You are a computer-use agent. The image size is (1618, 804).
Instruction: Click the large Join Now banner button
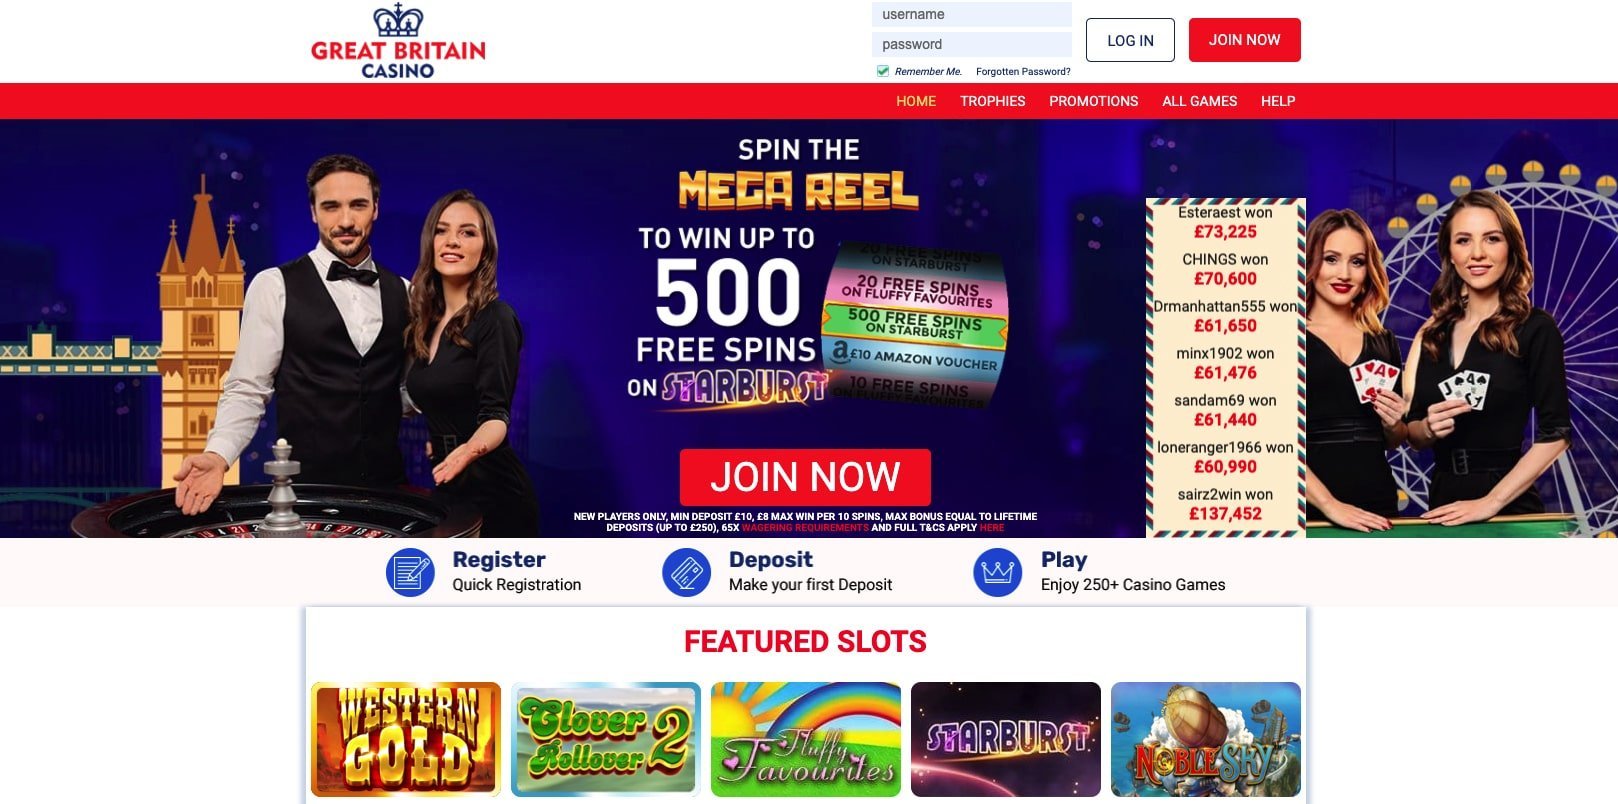pos(805,477)
